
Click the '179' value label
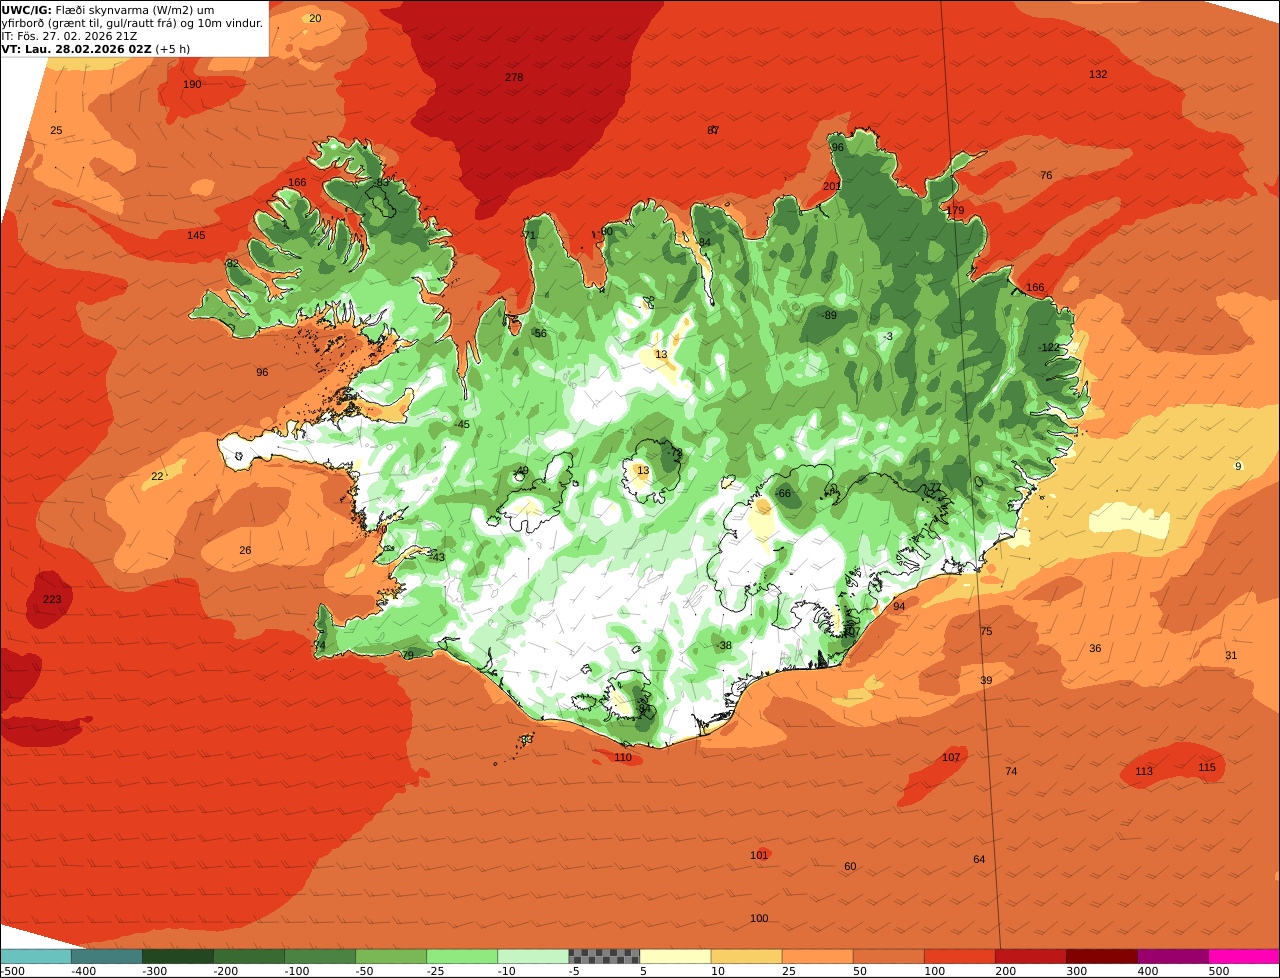[956, 211]
